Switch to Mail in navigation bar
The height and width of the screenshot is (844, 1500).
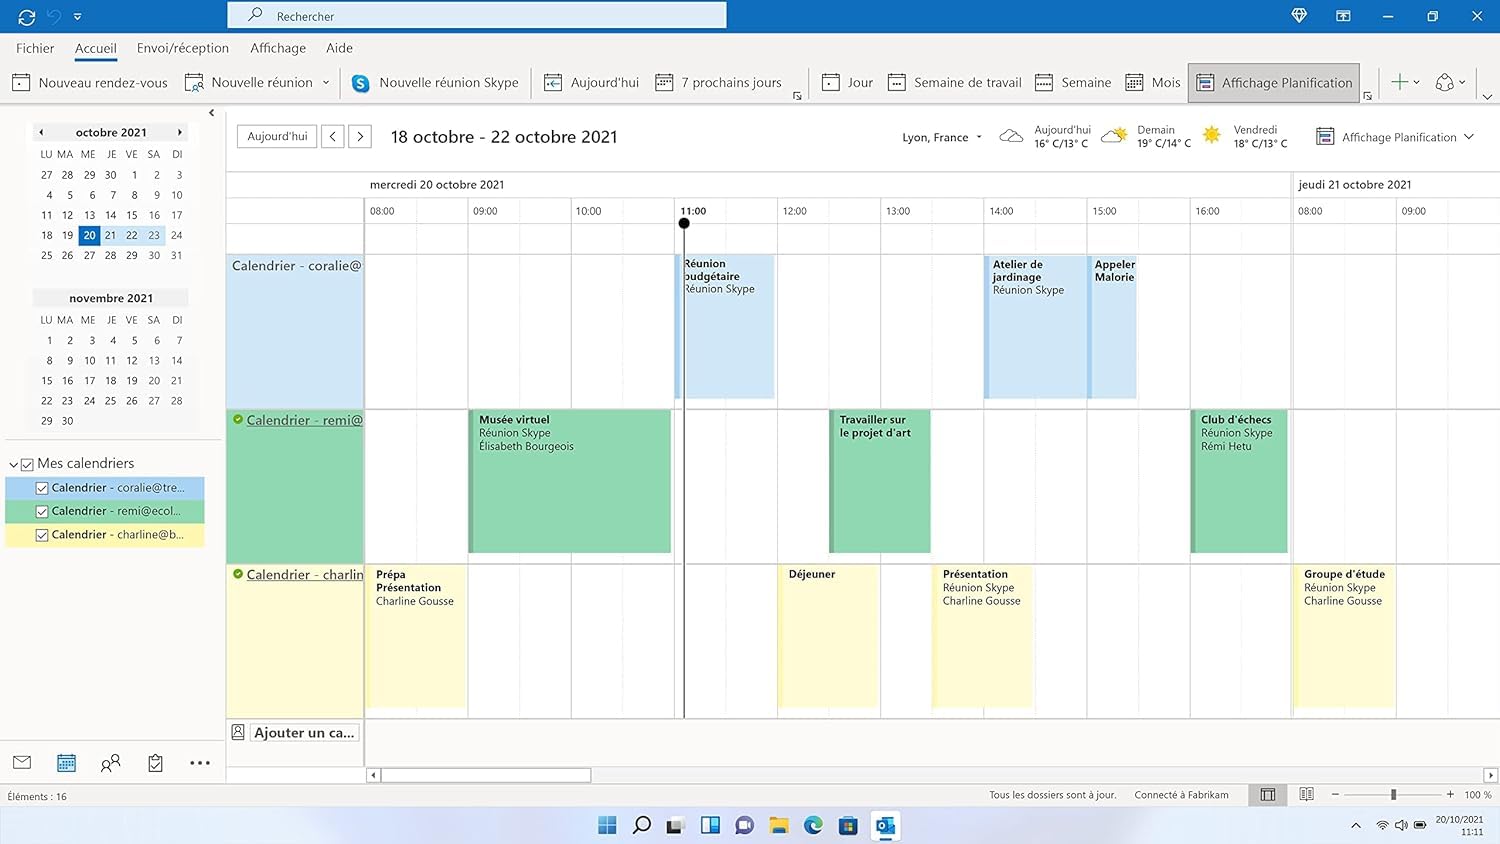click(x=22, y=763)
